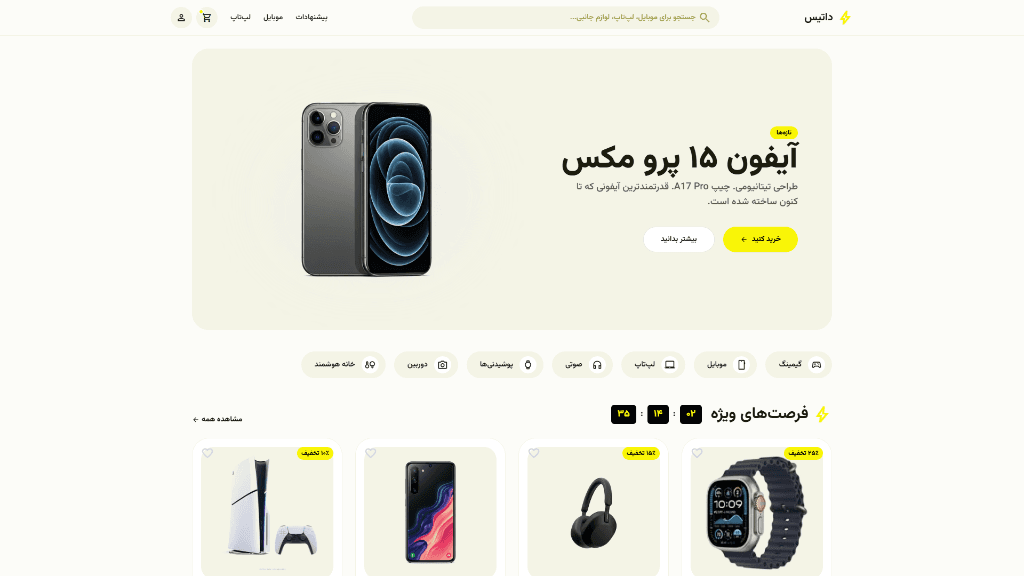Open the پیشنهادات nav menu item
1024x576 pixels.
tap(312, 18)
